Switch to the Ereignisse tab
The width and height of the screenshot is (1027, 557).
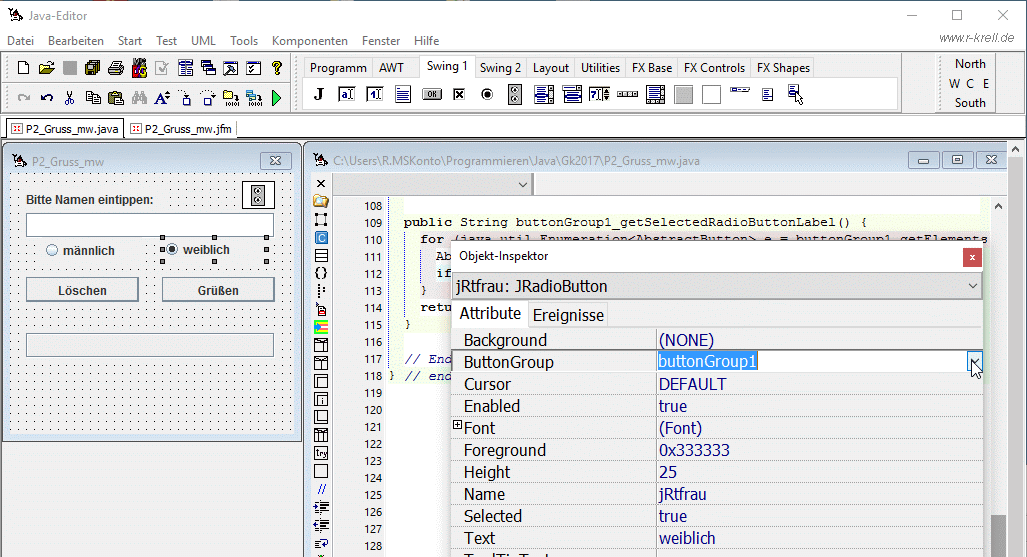(568, 315)
